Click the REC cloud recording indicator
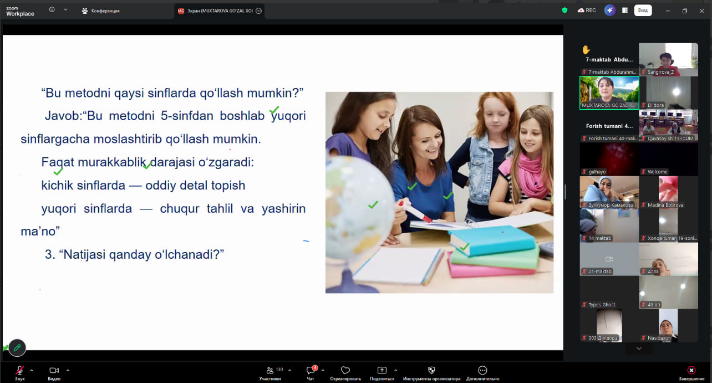Viewport: 712px width, 383px height. [587, 10]
